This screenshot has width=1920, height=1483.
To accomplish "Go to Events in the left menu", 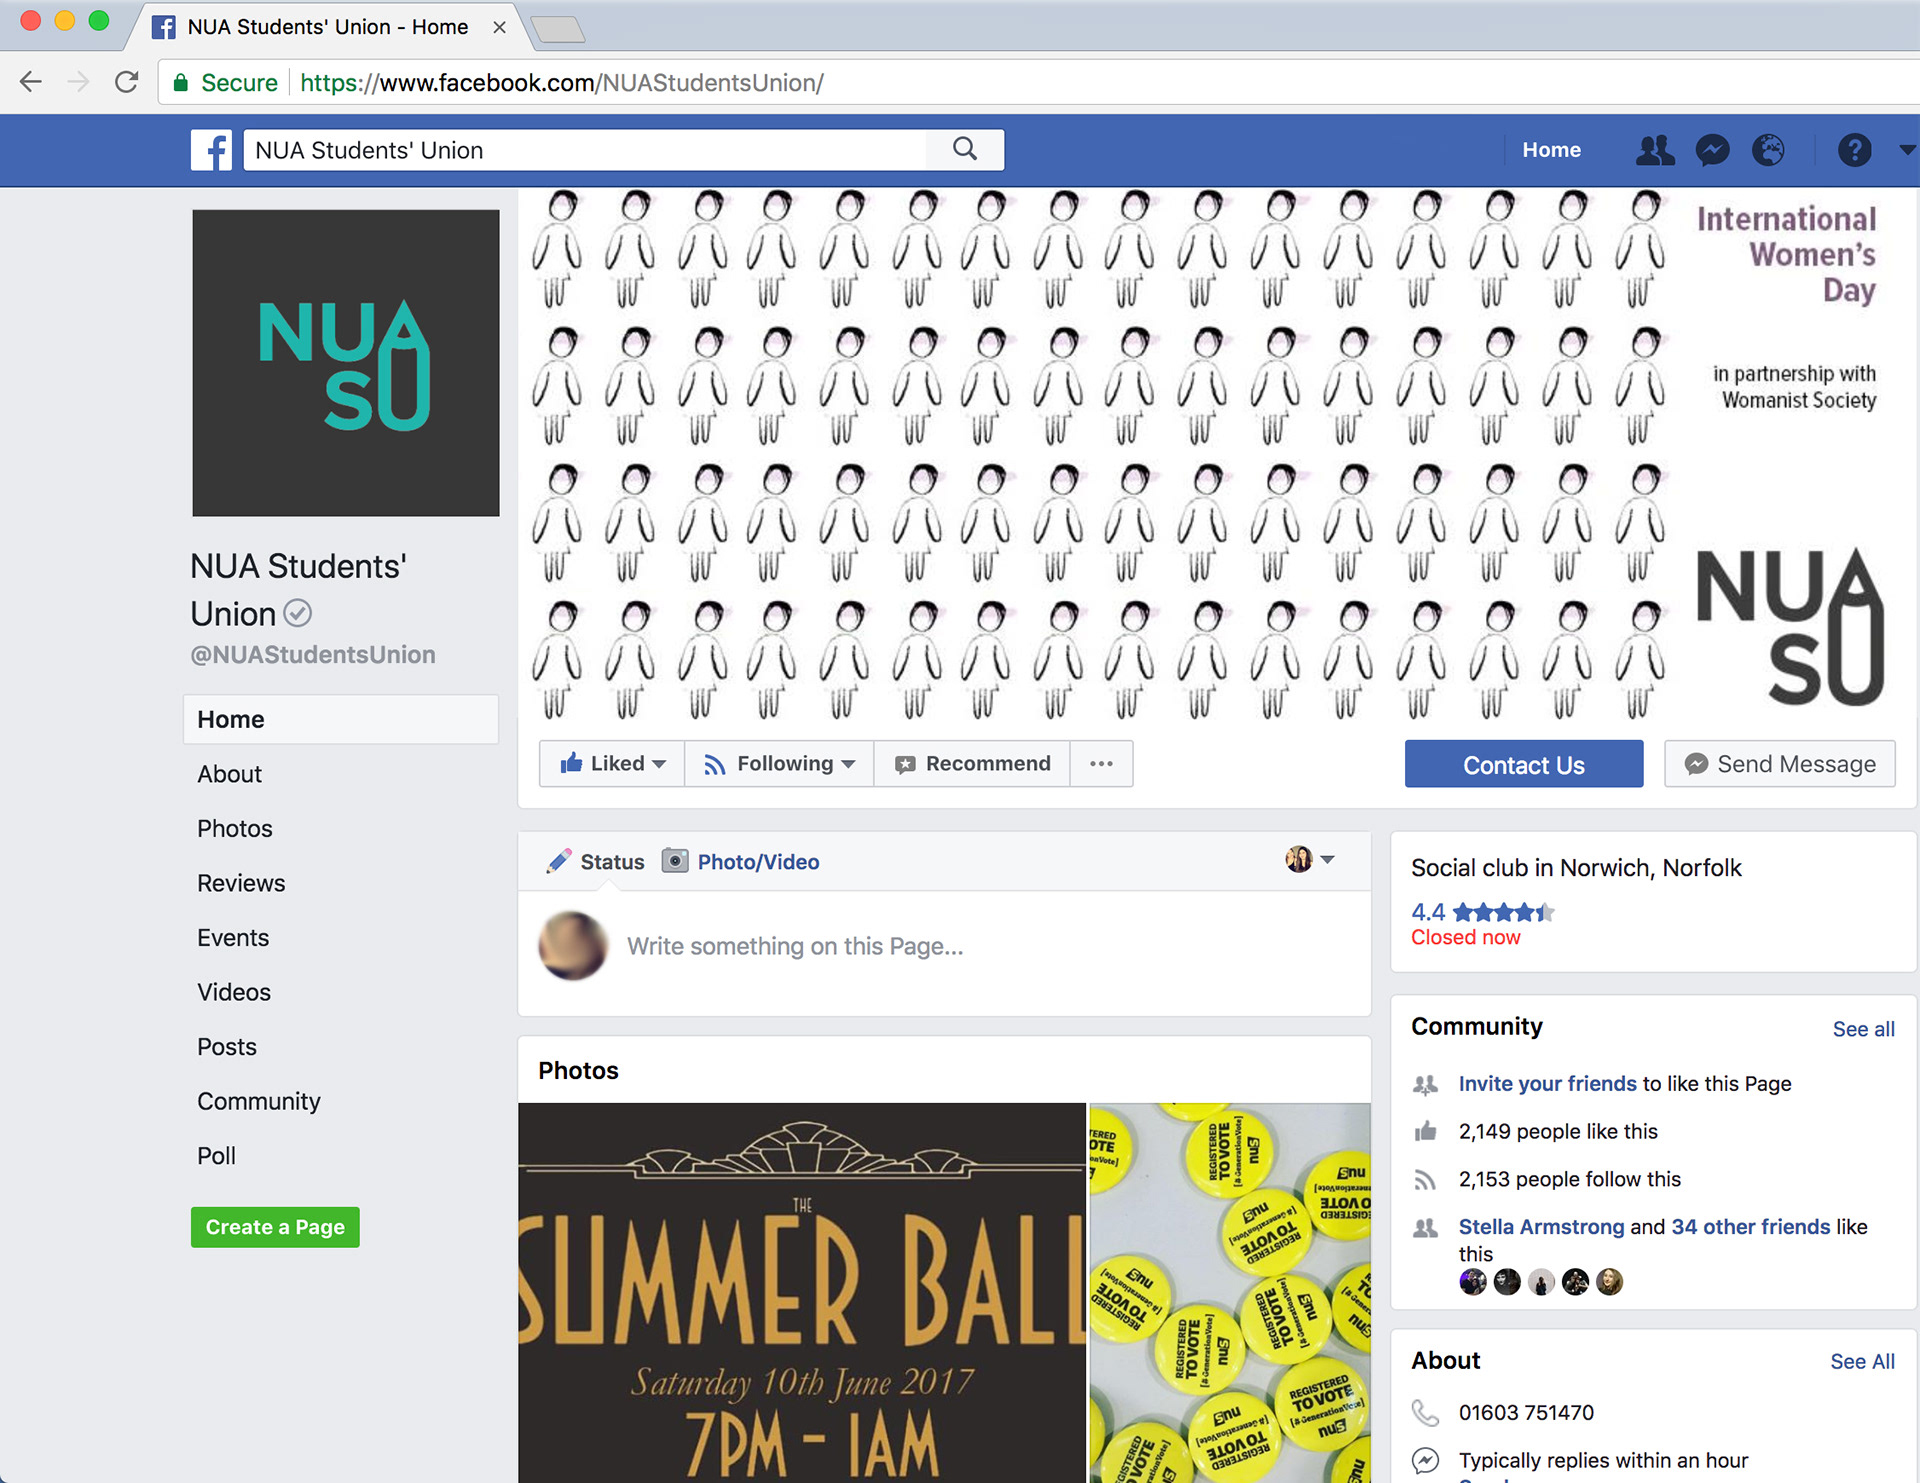I will (x=233, y=938).
